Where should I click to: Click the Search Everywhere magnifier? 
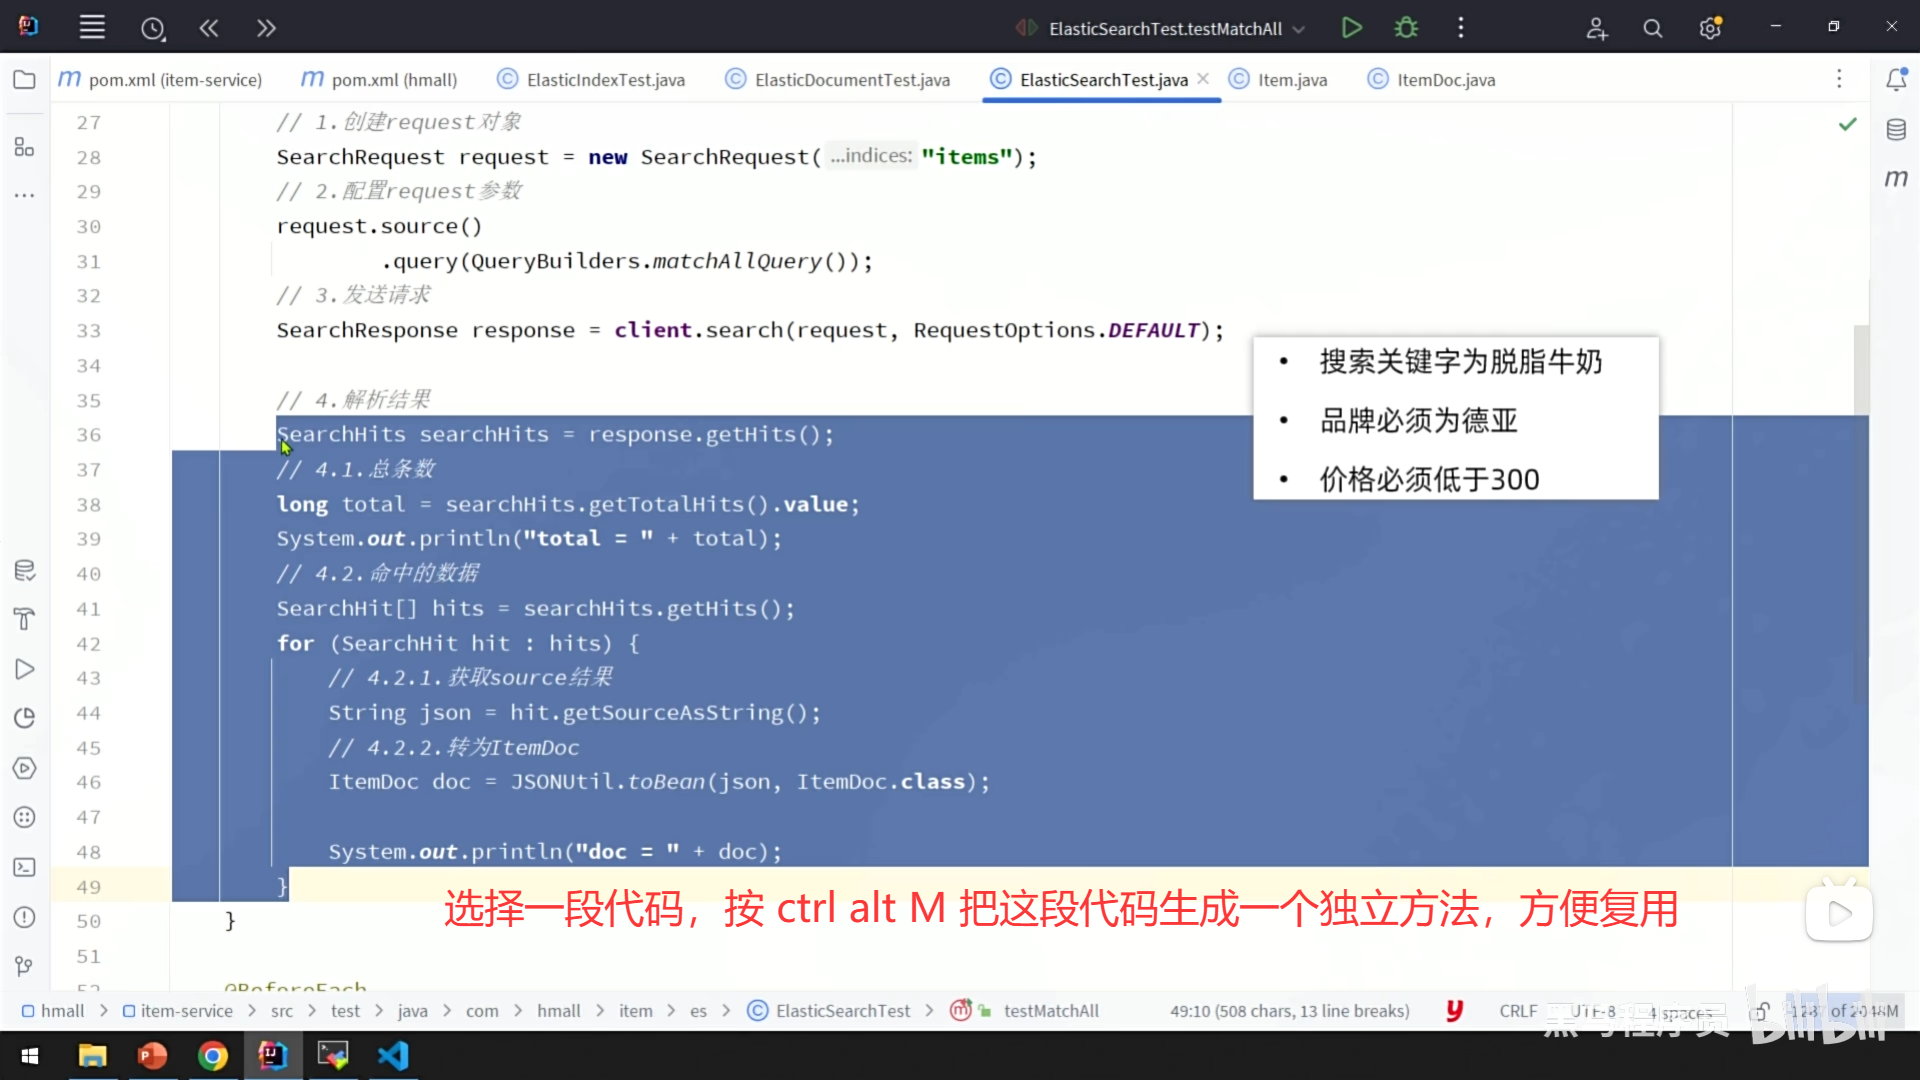[x=1653, y=28]
